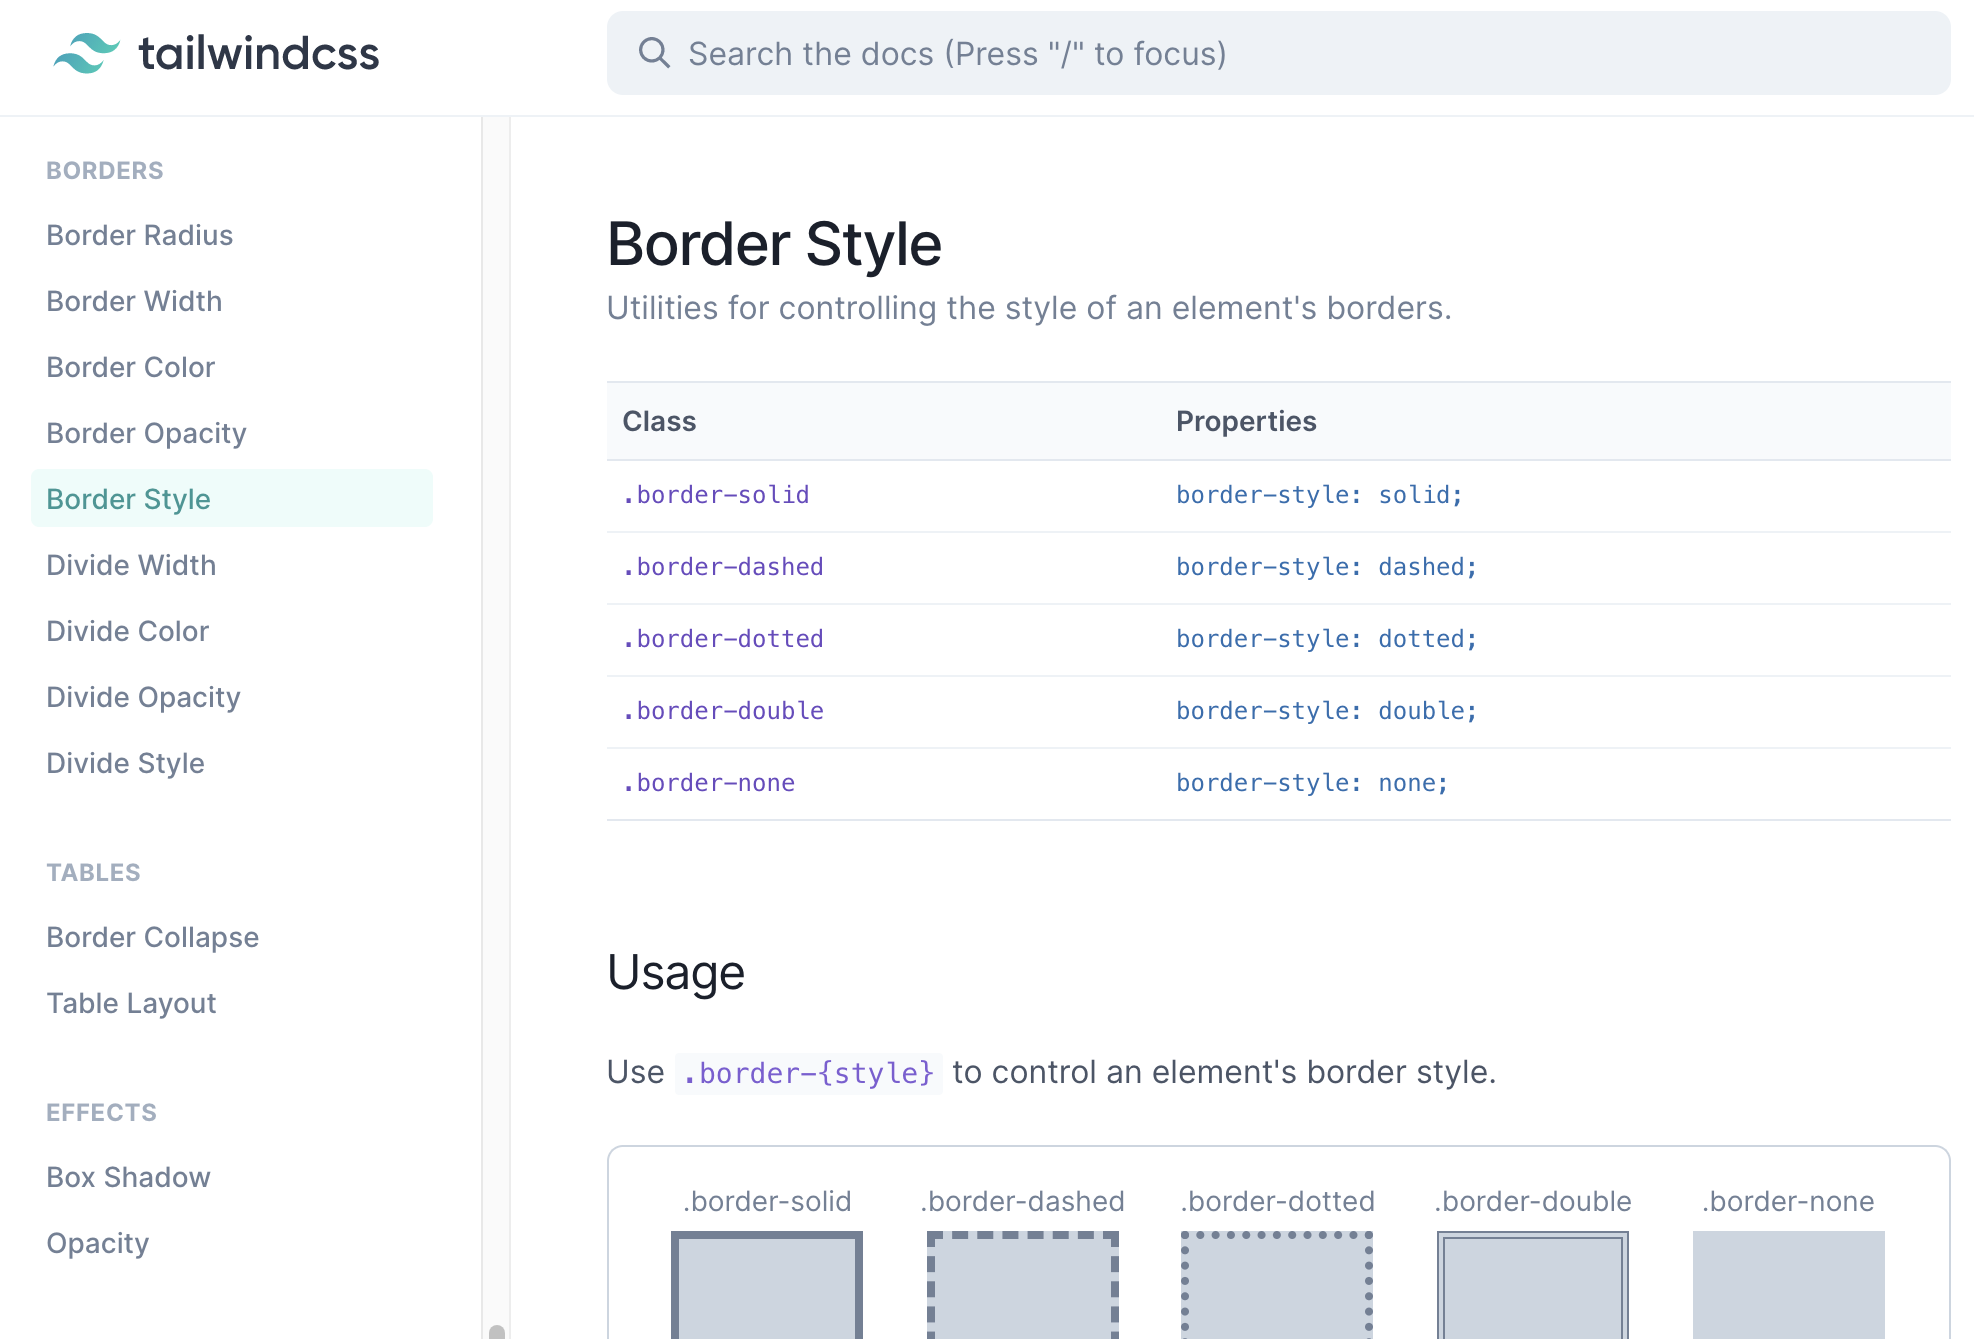Click the .border-solid class link
Image resolution: width=1974 pixels, height=1339 pixels.
(x=715, y=495)
